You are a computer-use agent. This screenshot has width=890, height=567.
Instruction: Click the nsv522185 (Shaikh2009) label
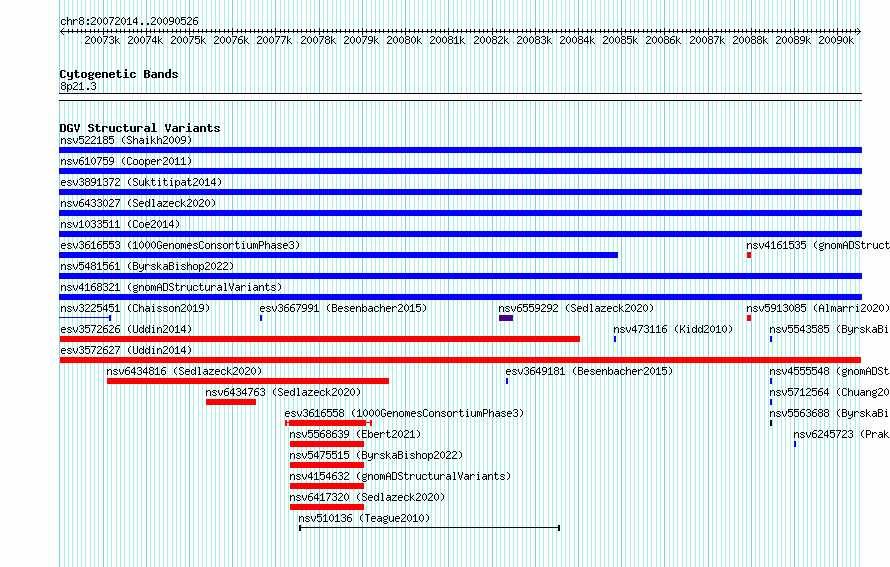pos(126,140)
